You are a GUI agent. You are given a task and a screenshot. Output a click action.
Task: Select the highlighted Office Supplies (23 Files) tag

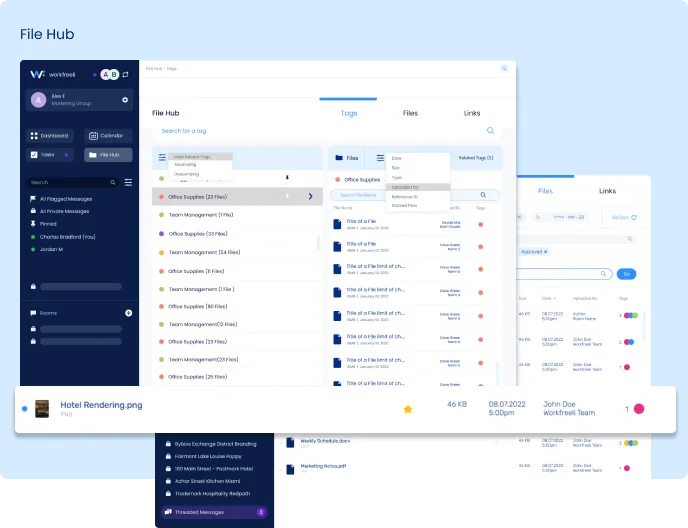tap(237, 197)
